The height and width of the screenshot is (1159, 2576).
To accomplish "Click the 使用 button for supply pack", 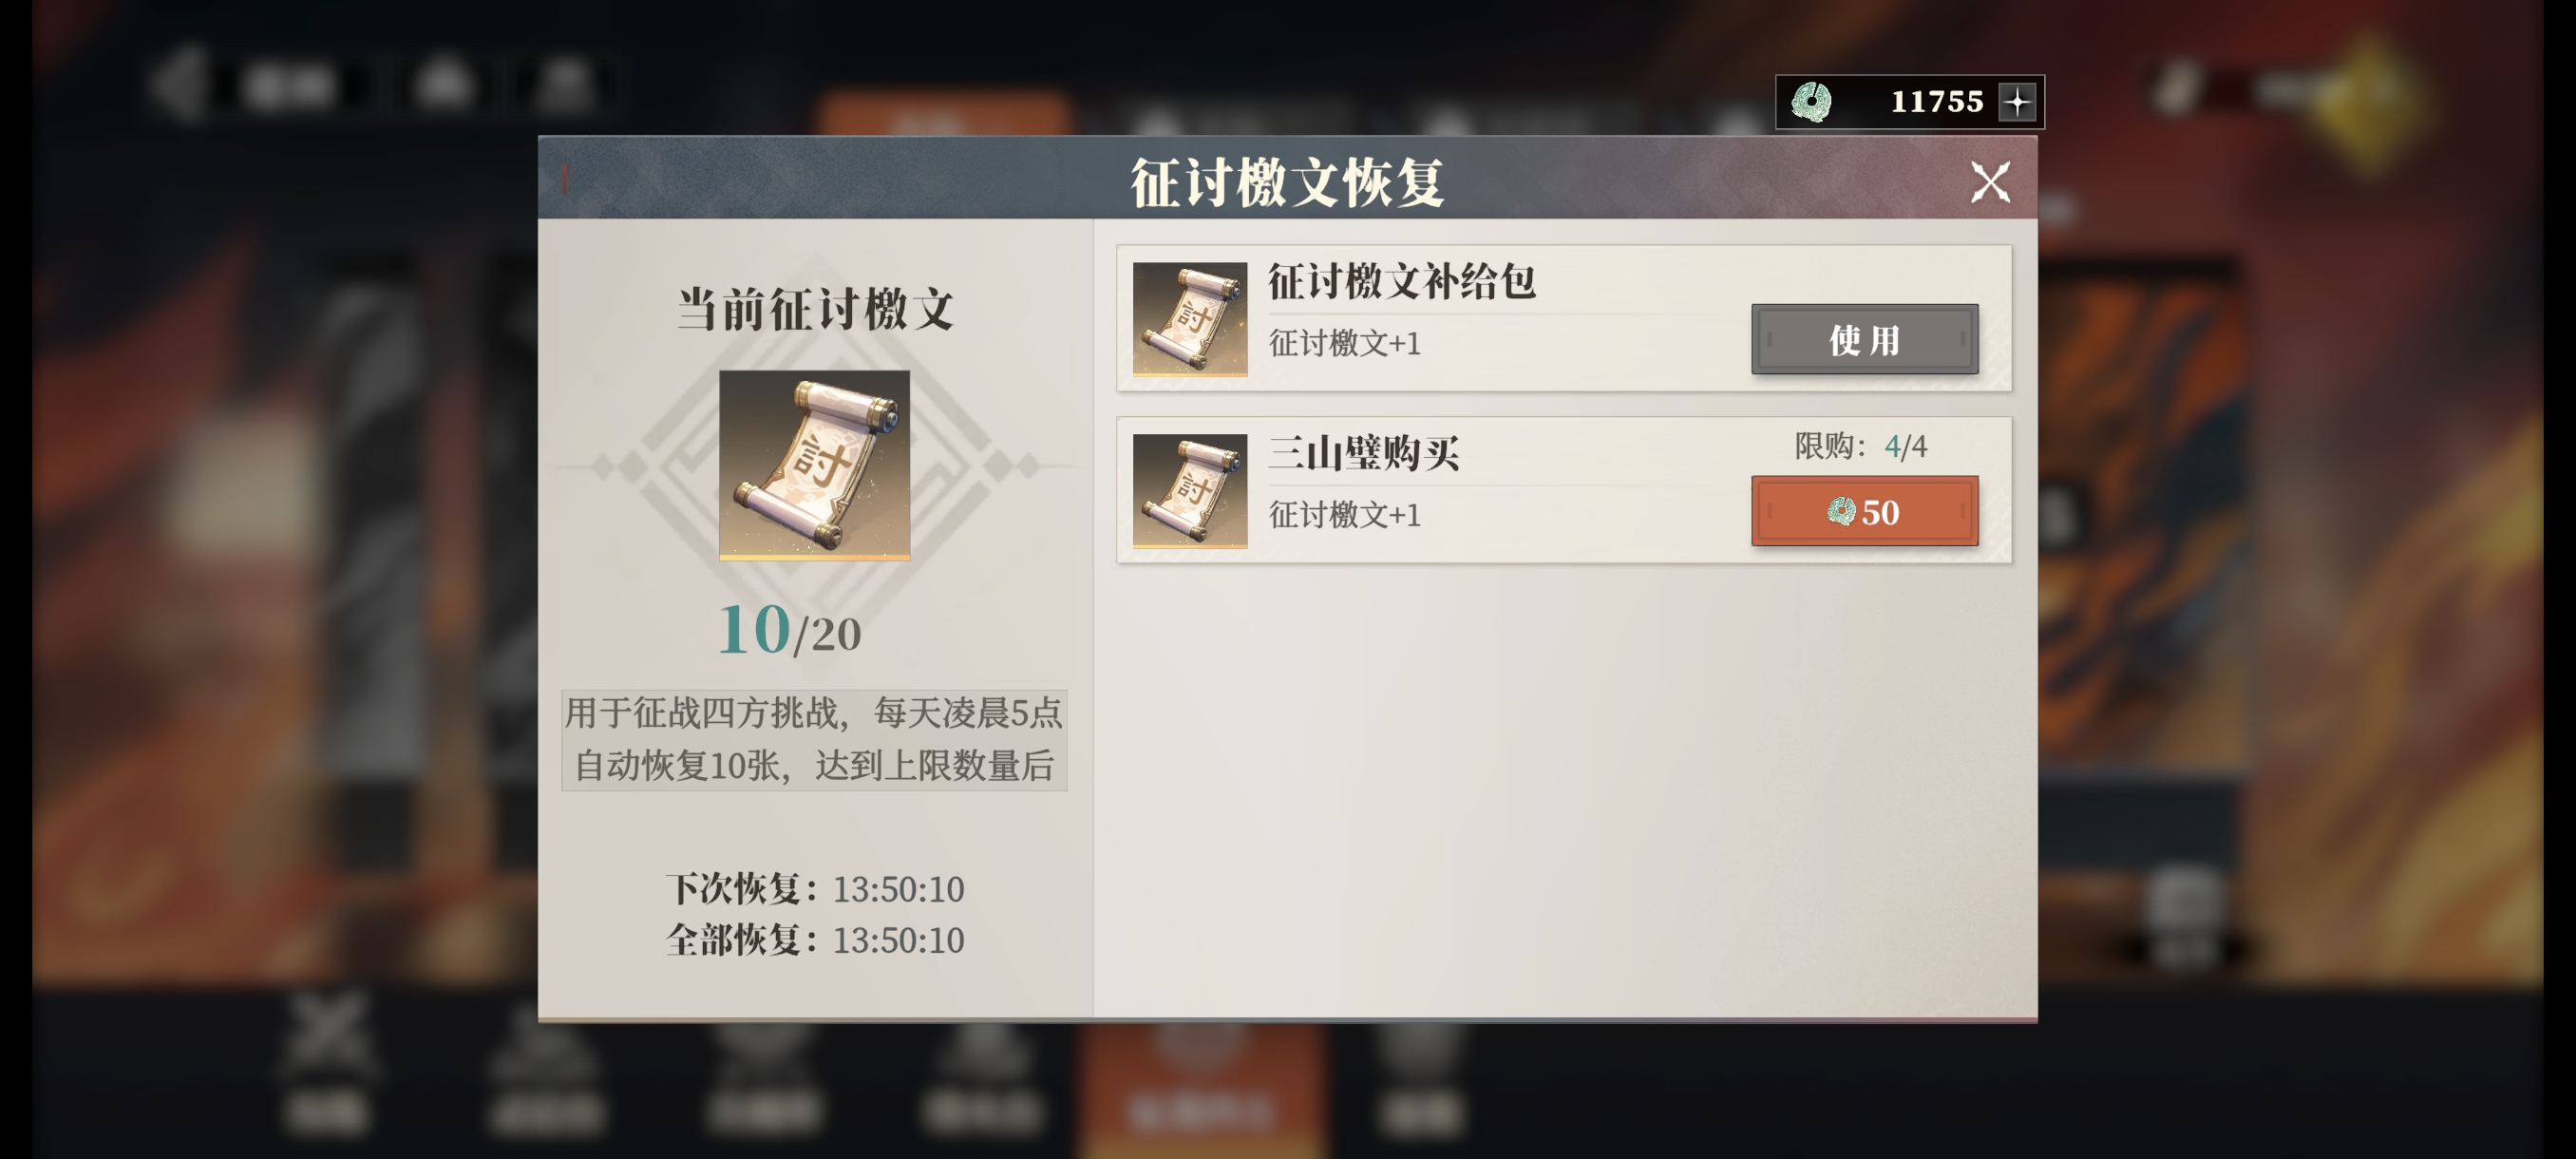I will tap(1864, 339).
